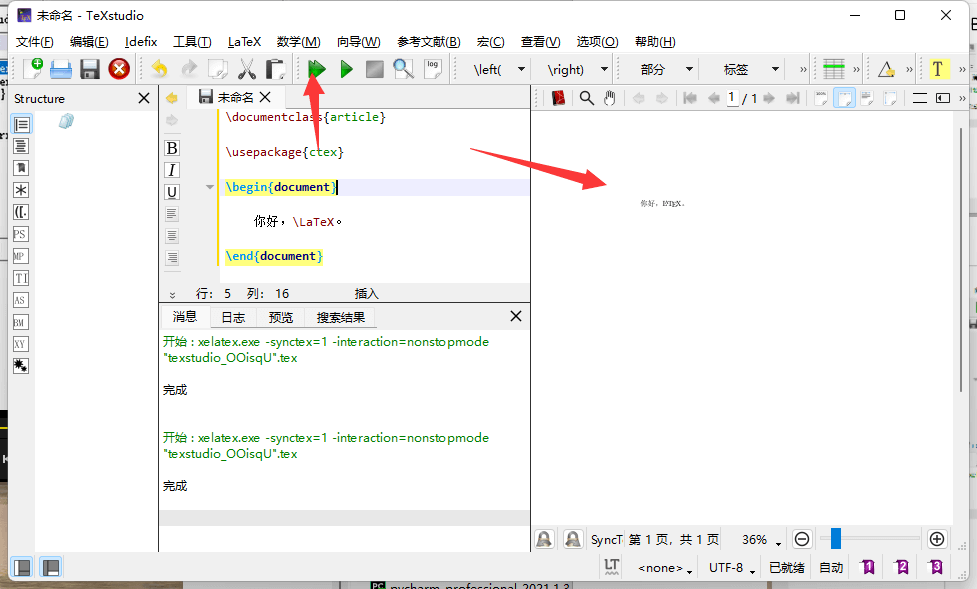The width and height of the screenshot is (977, 589).
Task: Switch to the 预览 tab
Action: [281, 317]
